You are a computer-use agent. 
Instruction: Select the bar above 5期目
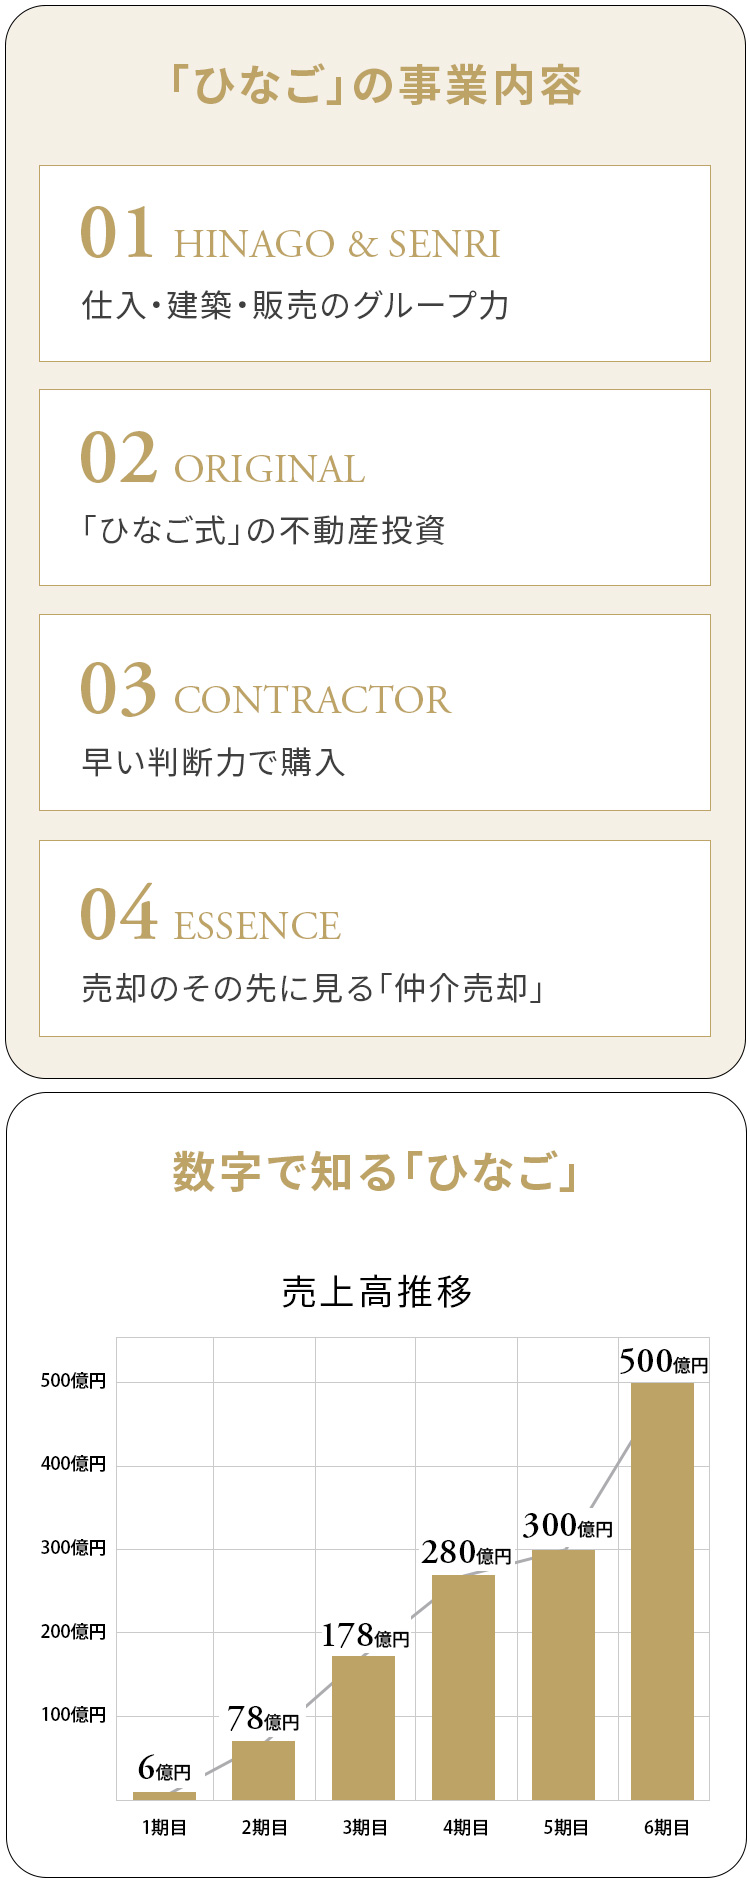(563, 1675)
